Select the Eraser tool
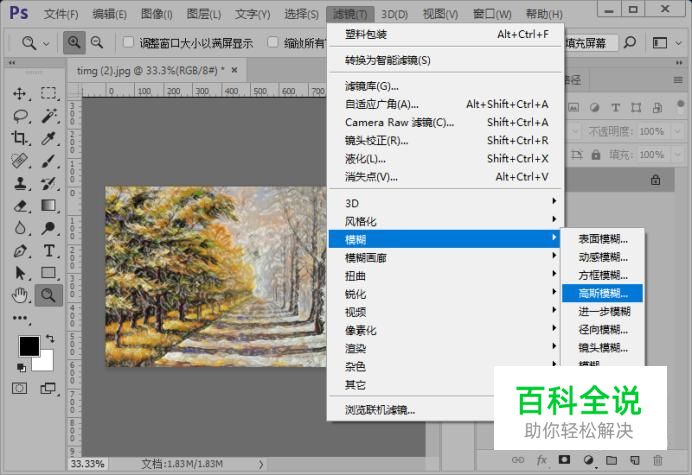 click(20, 206)
